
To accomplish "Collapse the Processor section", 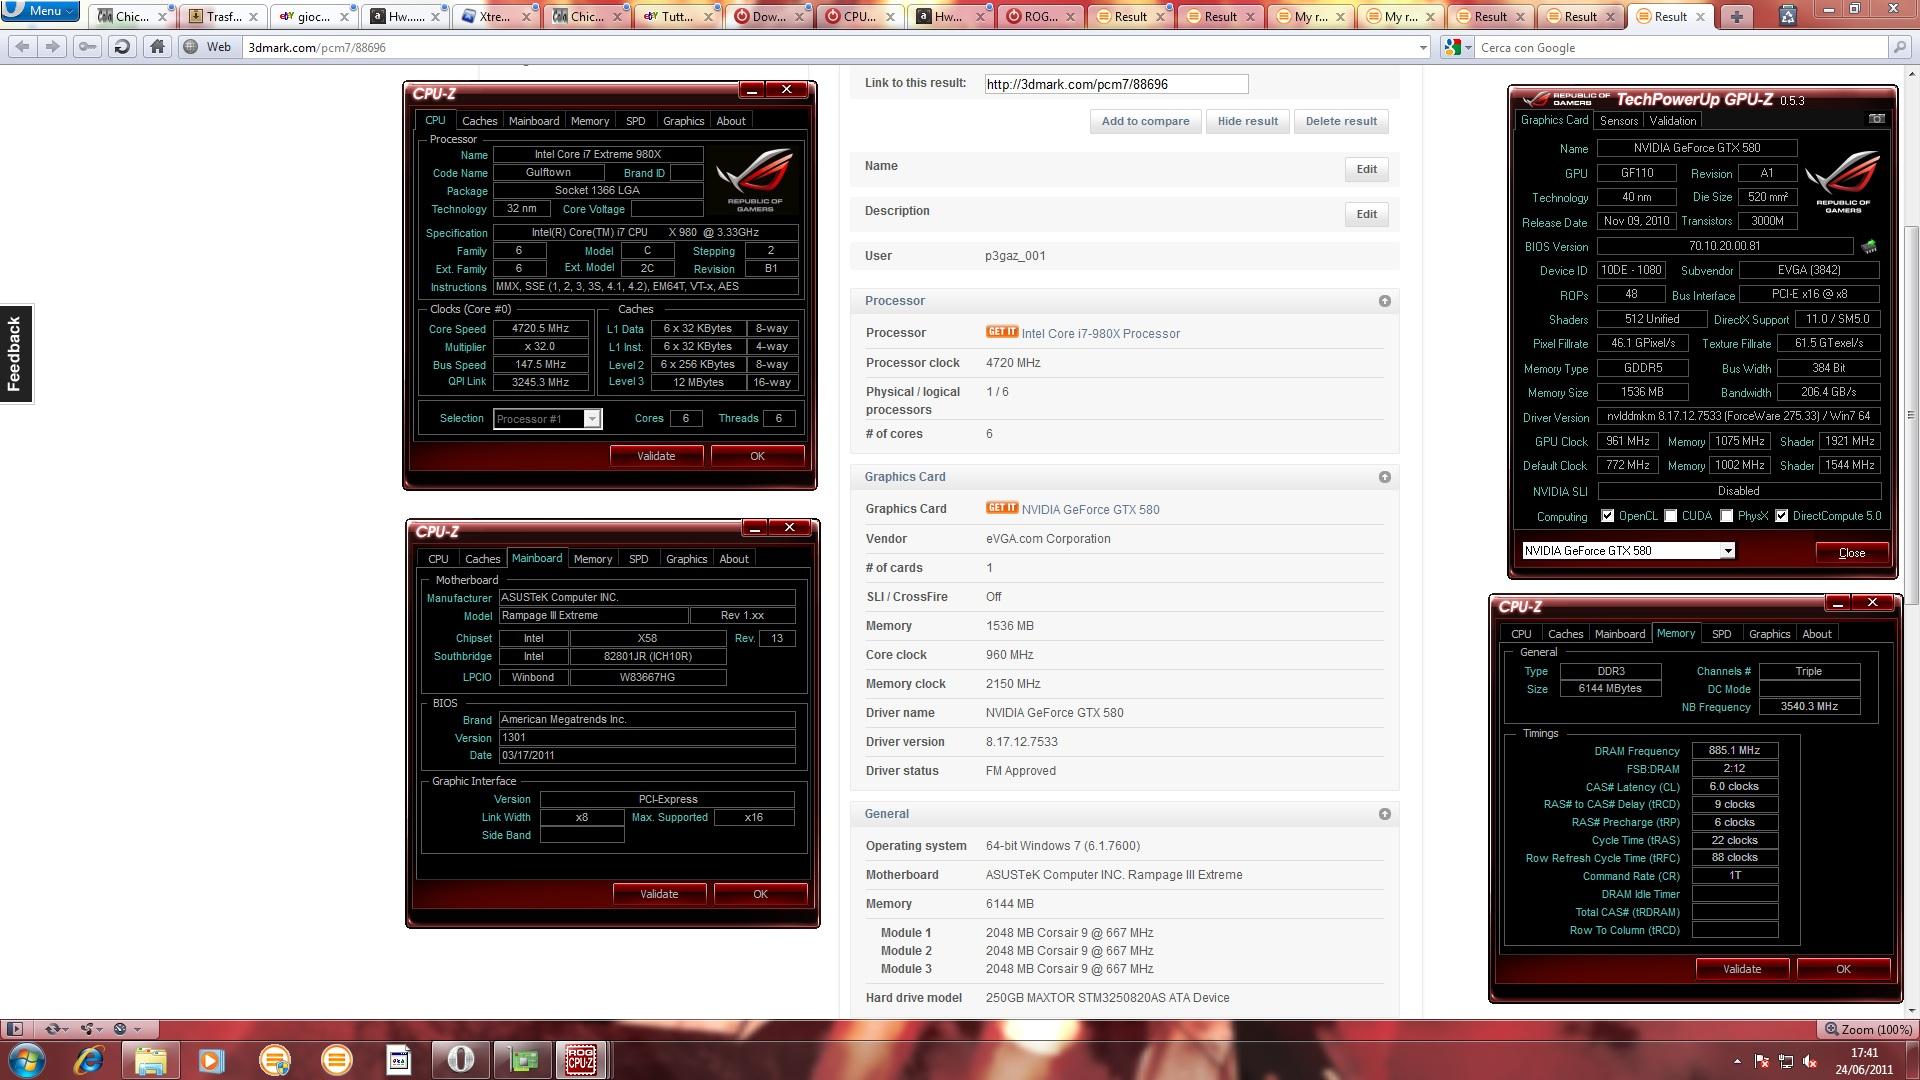I will 1385,301.
